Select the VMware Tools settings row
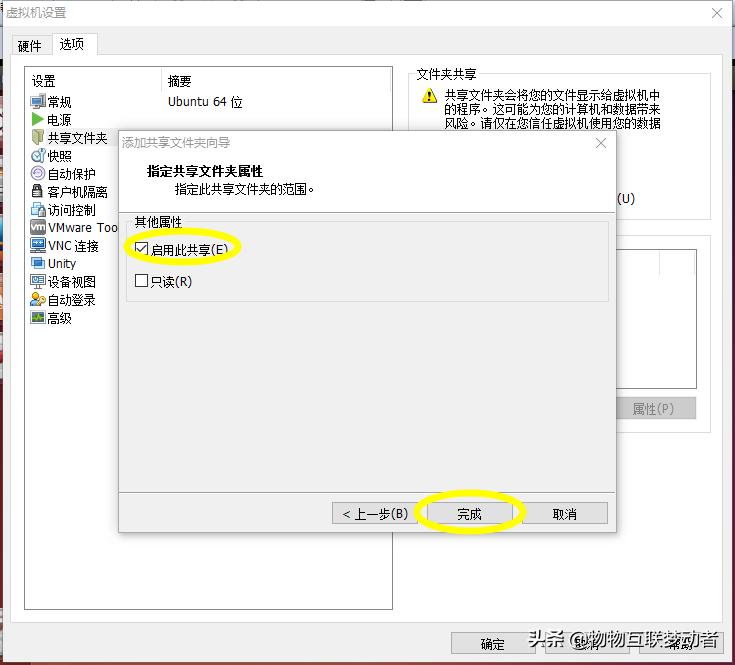The image size is (735, 665). tap(74, 227)
